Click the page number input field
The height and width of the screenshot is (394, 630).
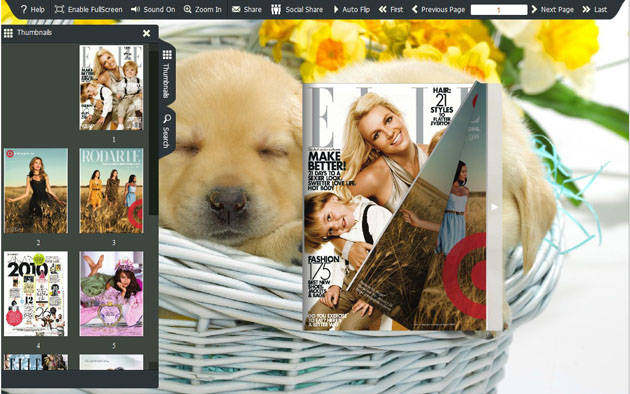coord(499,10)
